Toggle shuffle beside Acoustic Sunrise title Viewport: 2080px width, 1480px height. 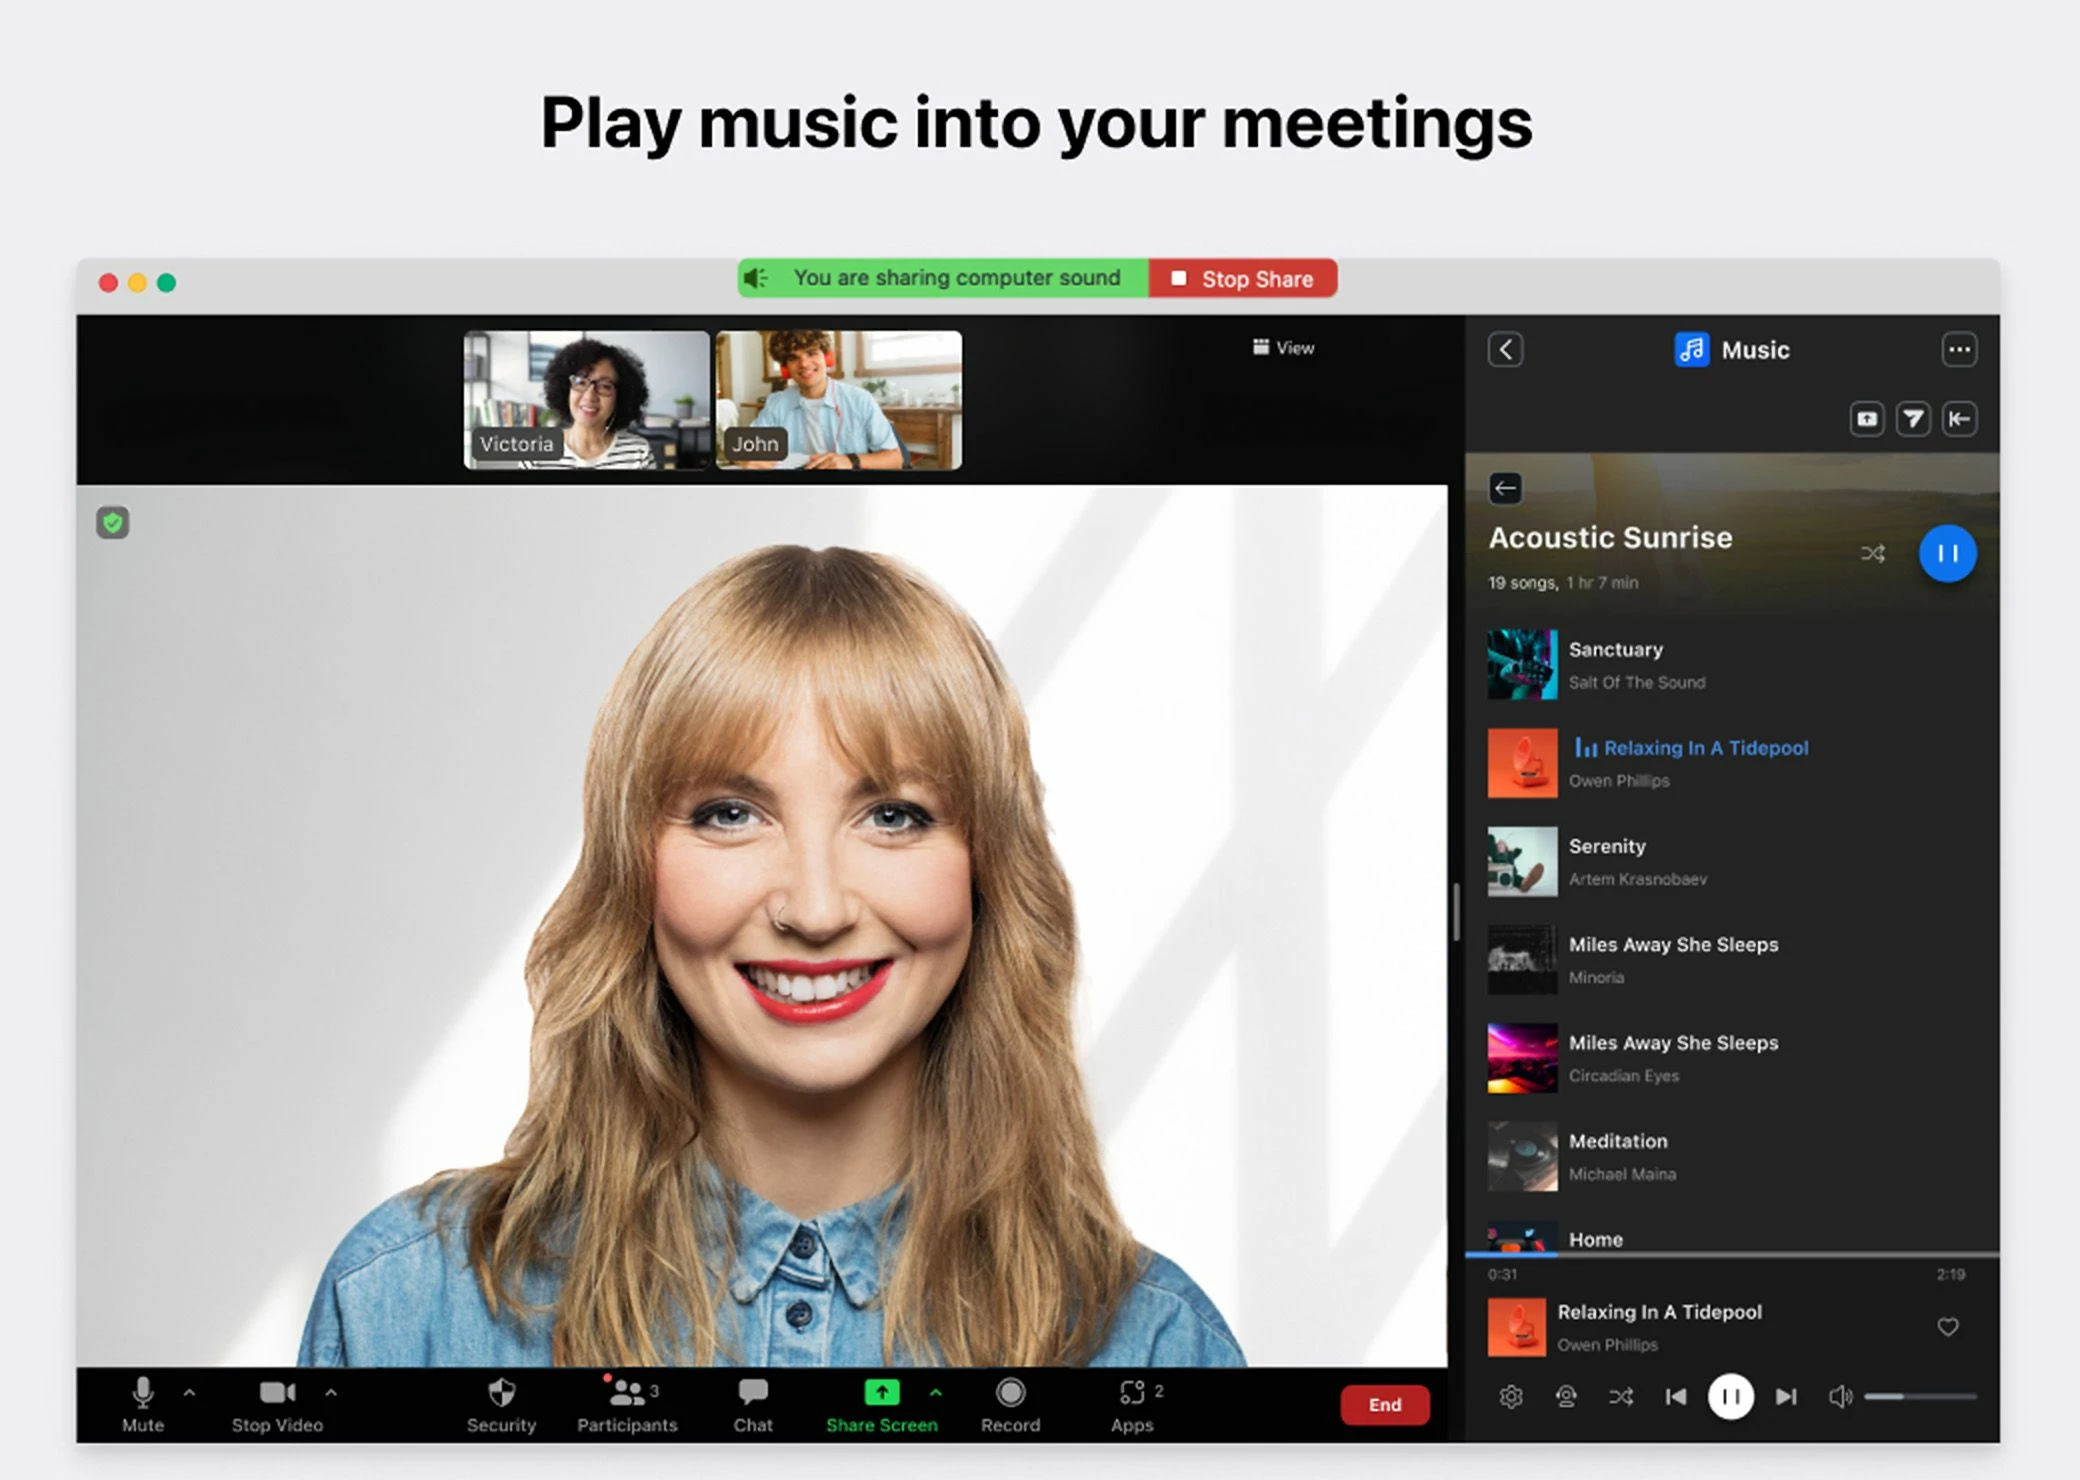(1872, 553)
